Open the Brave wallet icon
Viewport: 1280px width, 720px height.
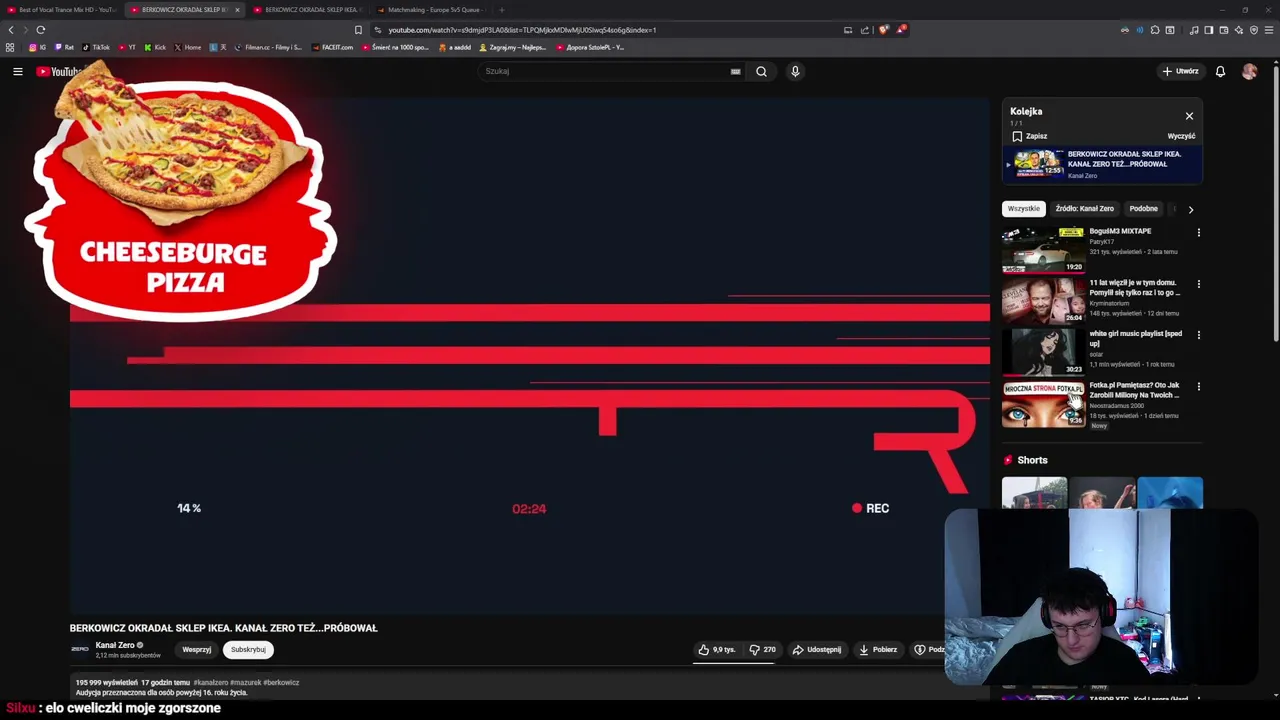[1224, 30]
